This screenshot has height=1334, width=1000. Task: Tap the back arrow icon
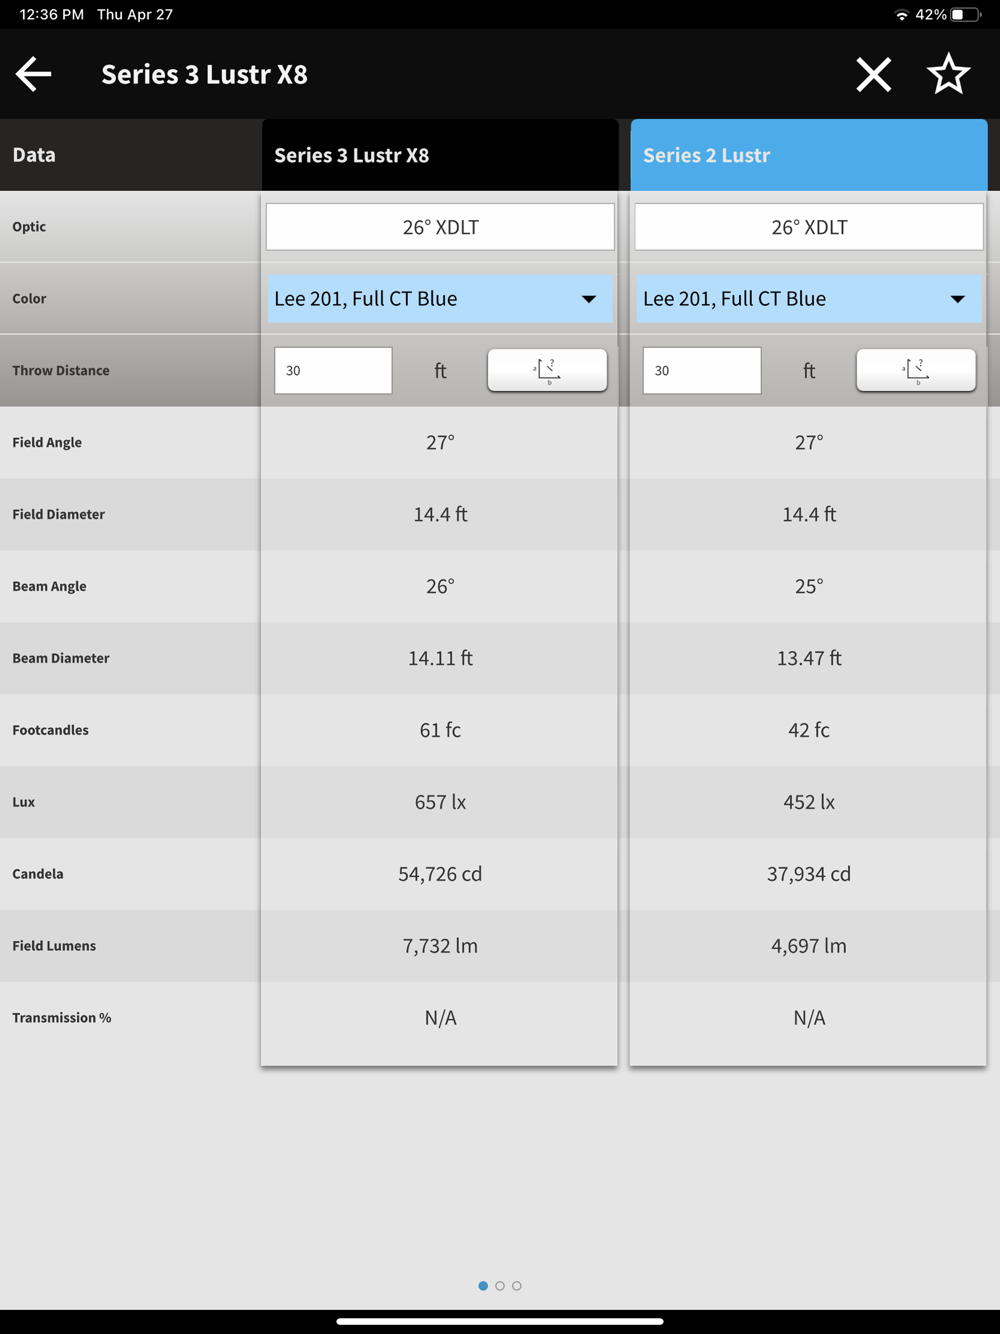point(33,74)
